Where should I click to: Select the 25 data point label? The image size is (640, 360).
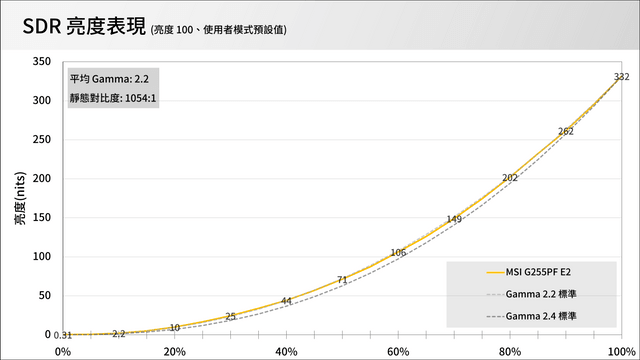pos(231,316)
